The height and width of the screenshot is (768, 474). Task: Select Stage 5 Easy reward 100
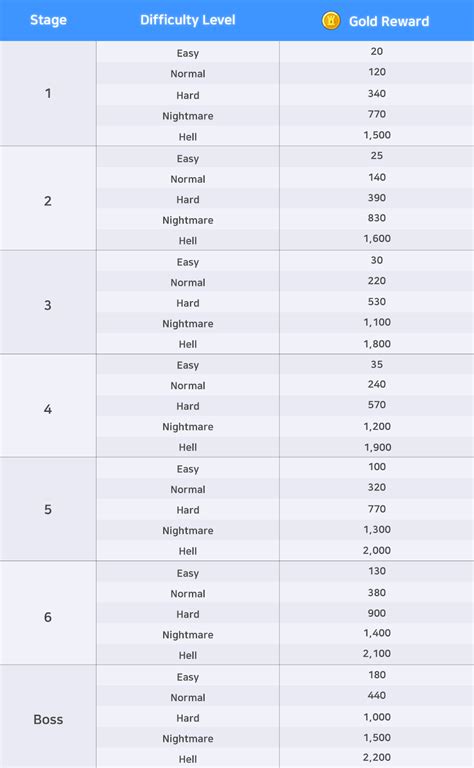(x=377, y=467)
